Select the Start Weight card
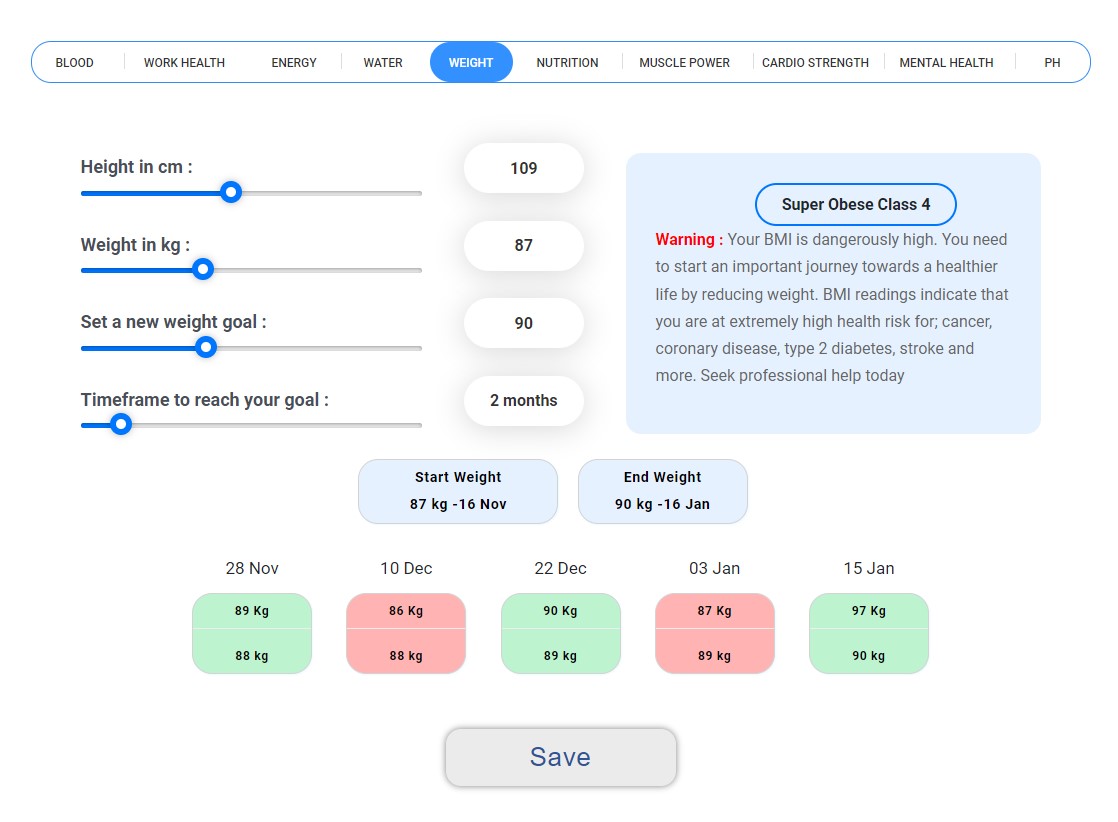1118x822 pixels. (x=458, y=491)
